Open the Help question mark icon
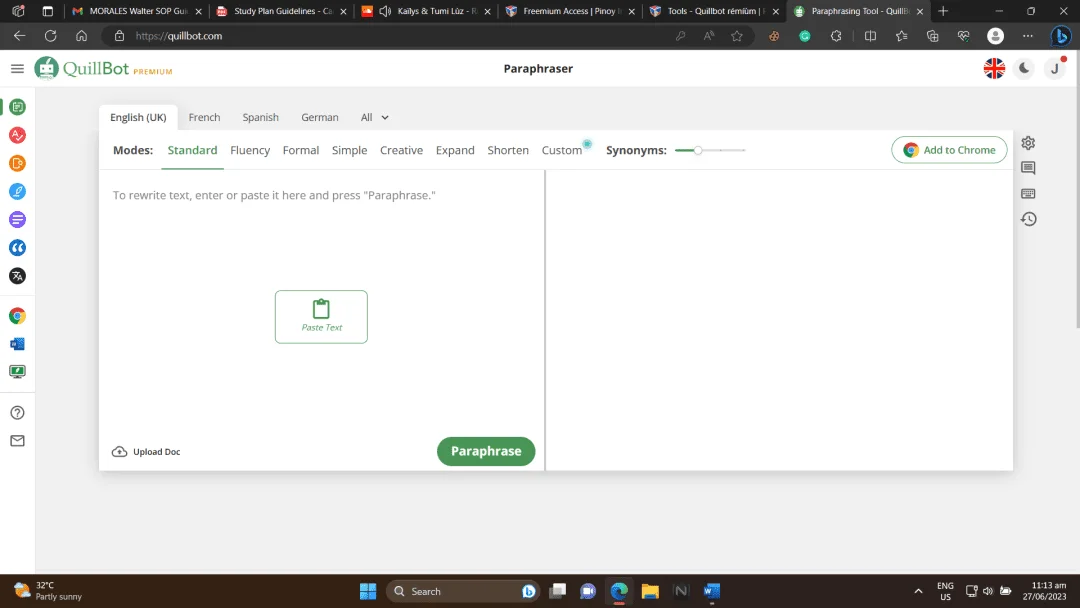This screenshot has height=608, width=1080. pos(17,412)
